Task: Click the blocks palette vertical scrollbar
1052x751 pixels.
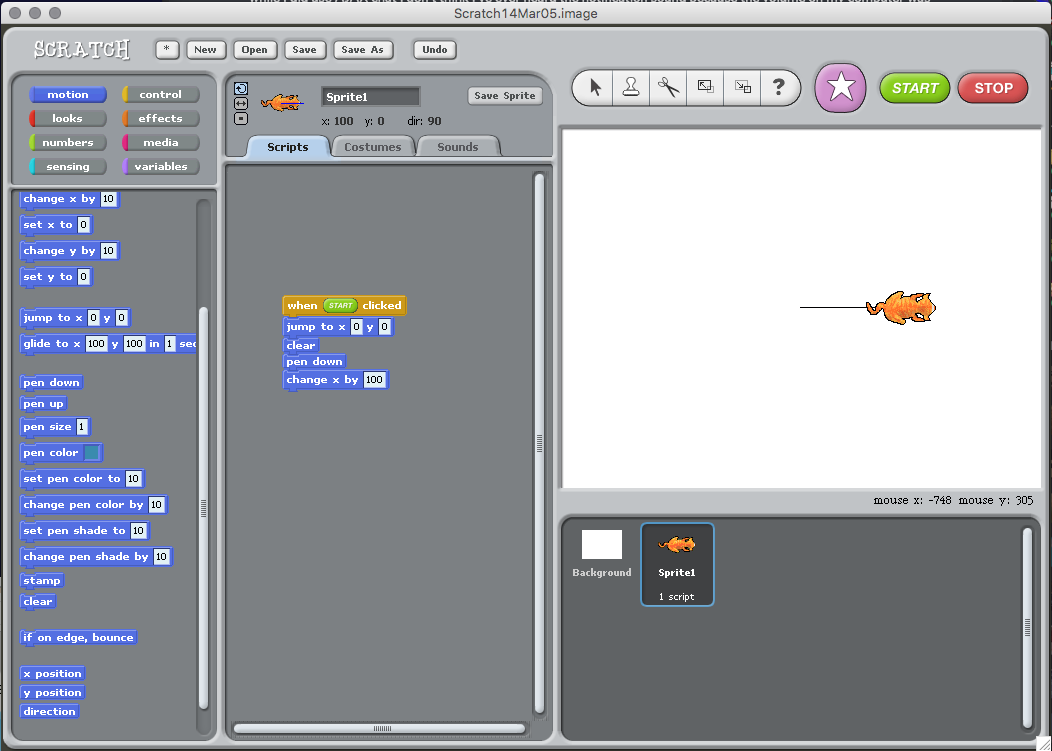Action: pos(203,509)
